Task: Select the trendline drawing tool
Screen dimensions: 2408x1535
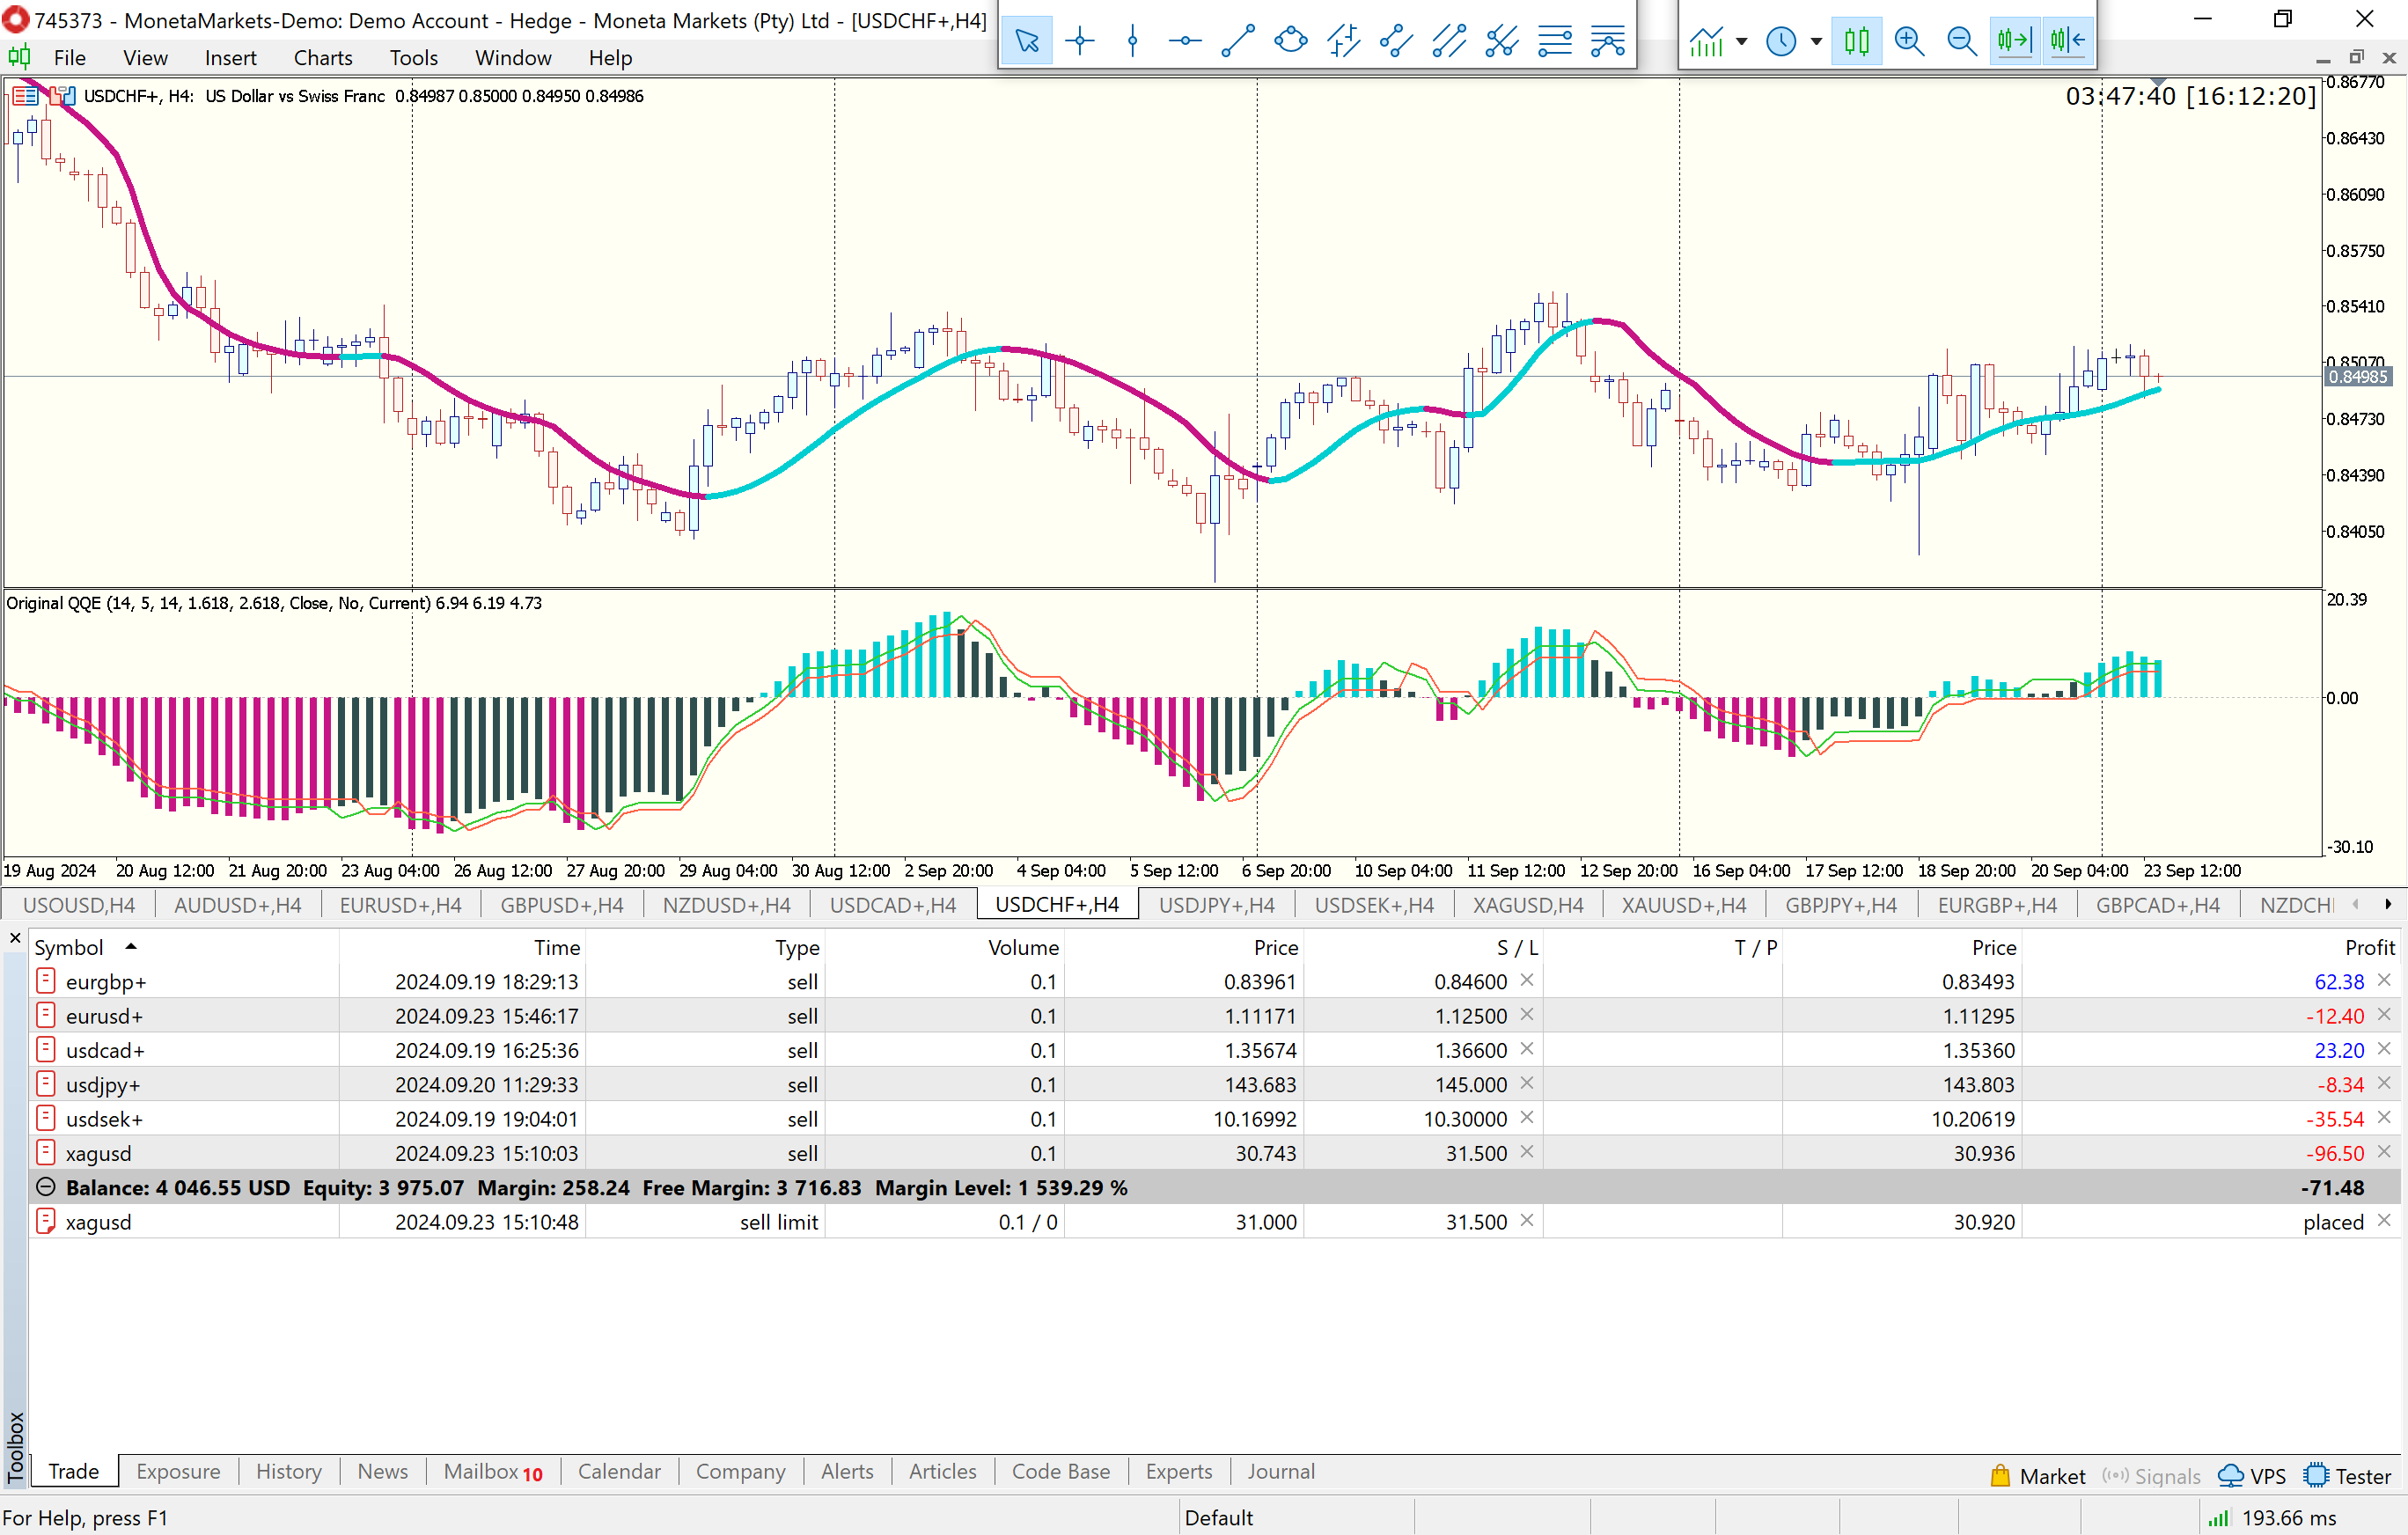Action: tap(1238, 41)
